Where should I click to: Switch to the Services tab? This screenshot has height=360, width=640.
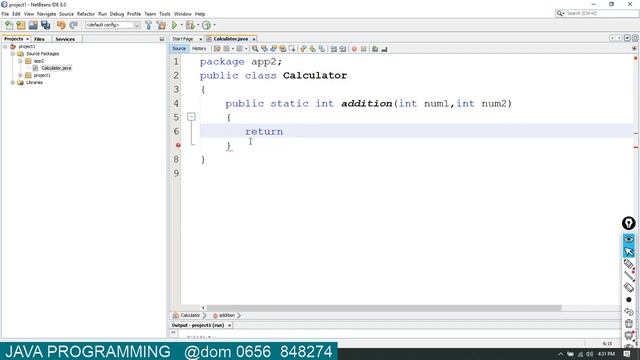click(65, 39)
